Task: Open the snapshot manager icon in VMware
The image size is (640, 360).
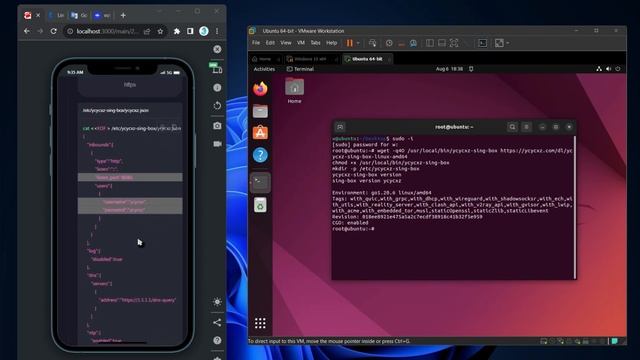Action: point(413,43)
